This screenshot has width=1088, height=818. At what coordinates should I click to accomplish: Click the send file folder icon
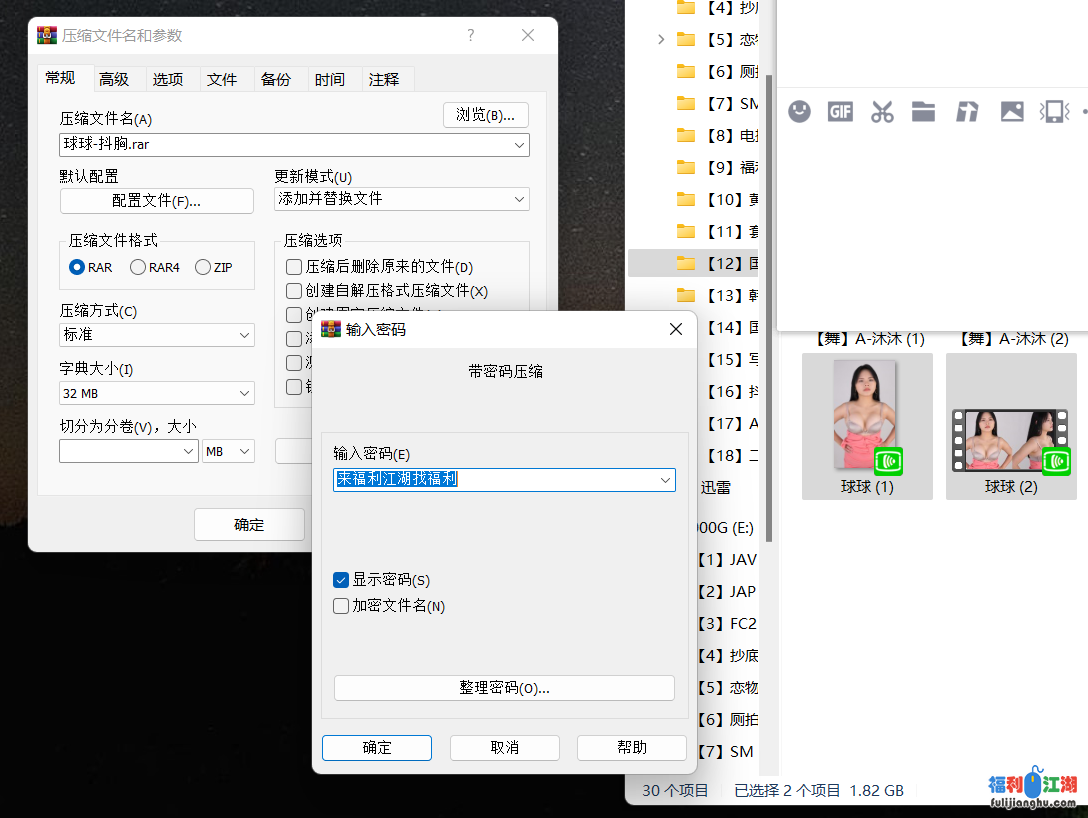(x=923, y=111)
